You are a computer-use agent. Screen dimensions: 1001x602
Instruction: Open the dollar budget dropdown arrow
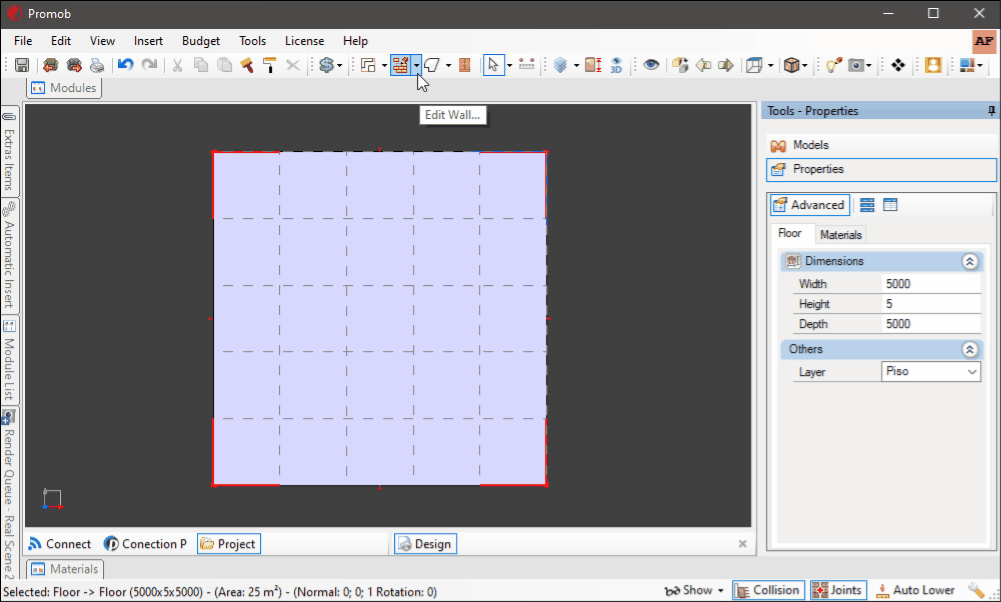[x=339, y=65]
